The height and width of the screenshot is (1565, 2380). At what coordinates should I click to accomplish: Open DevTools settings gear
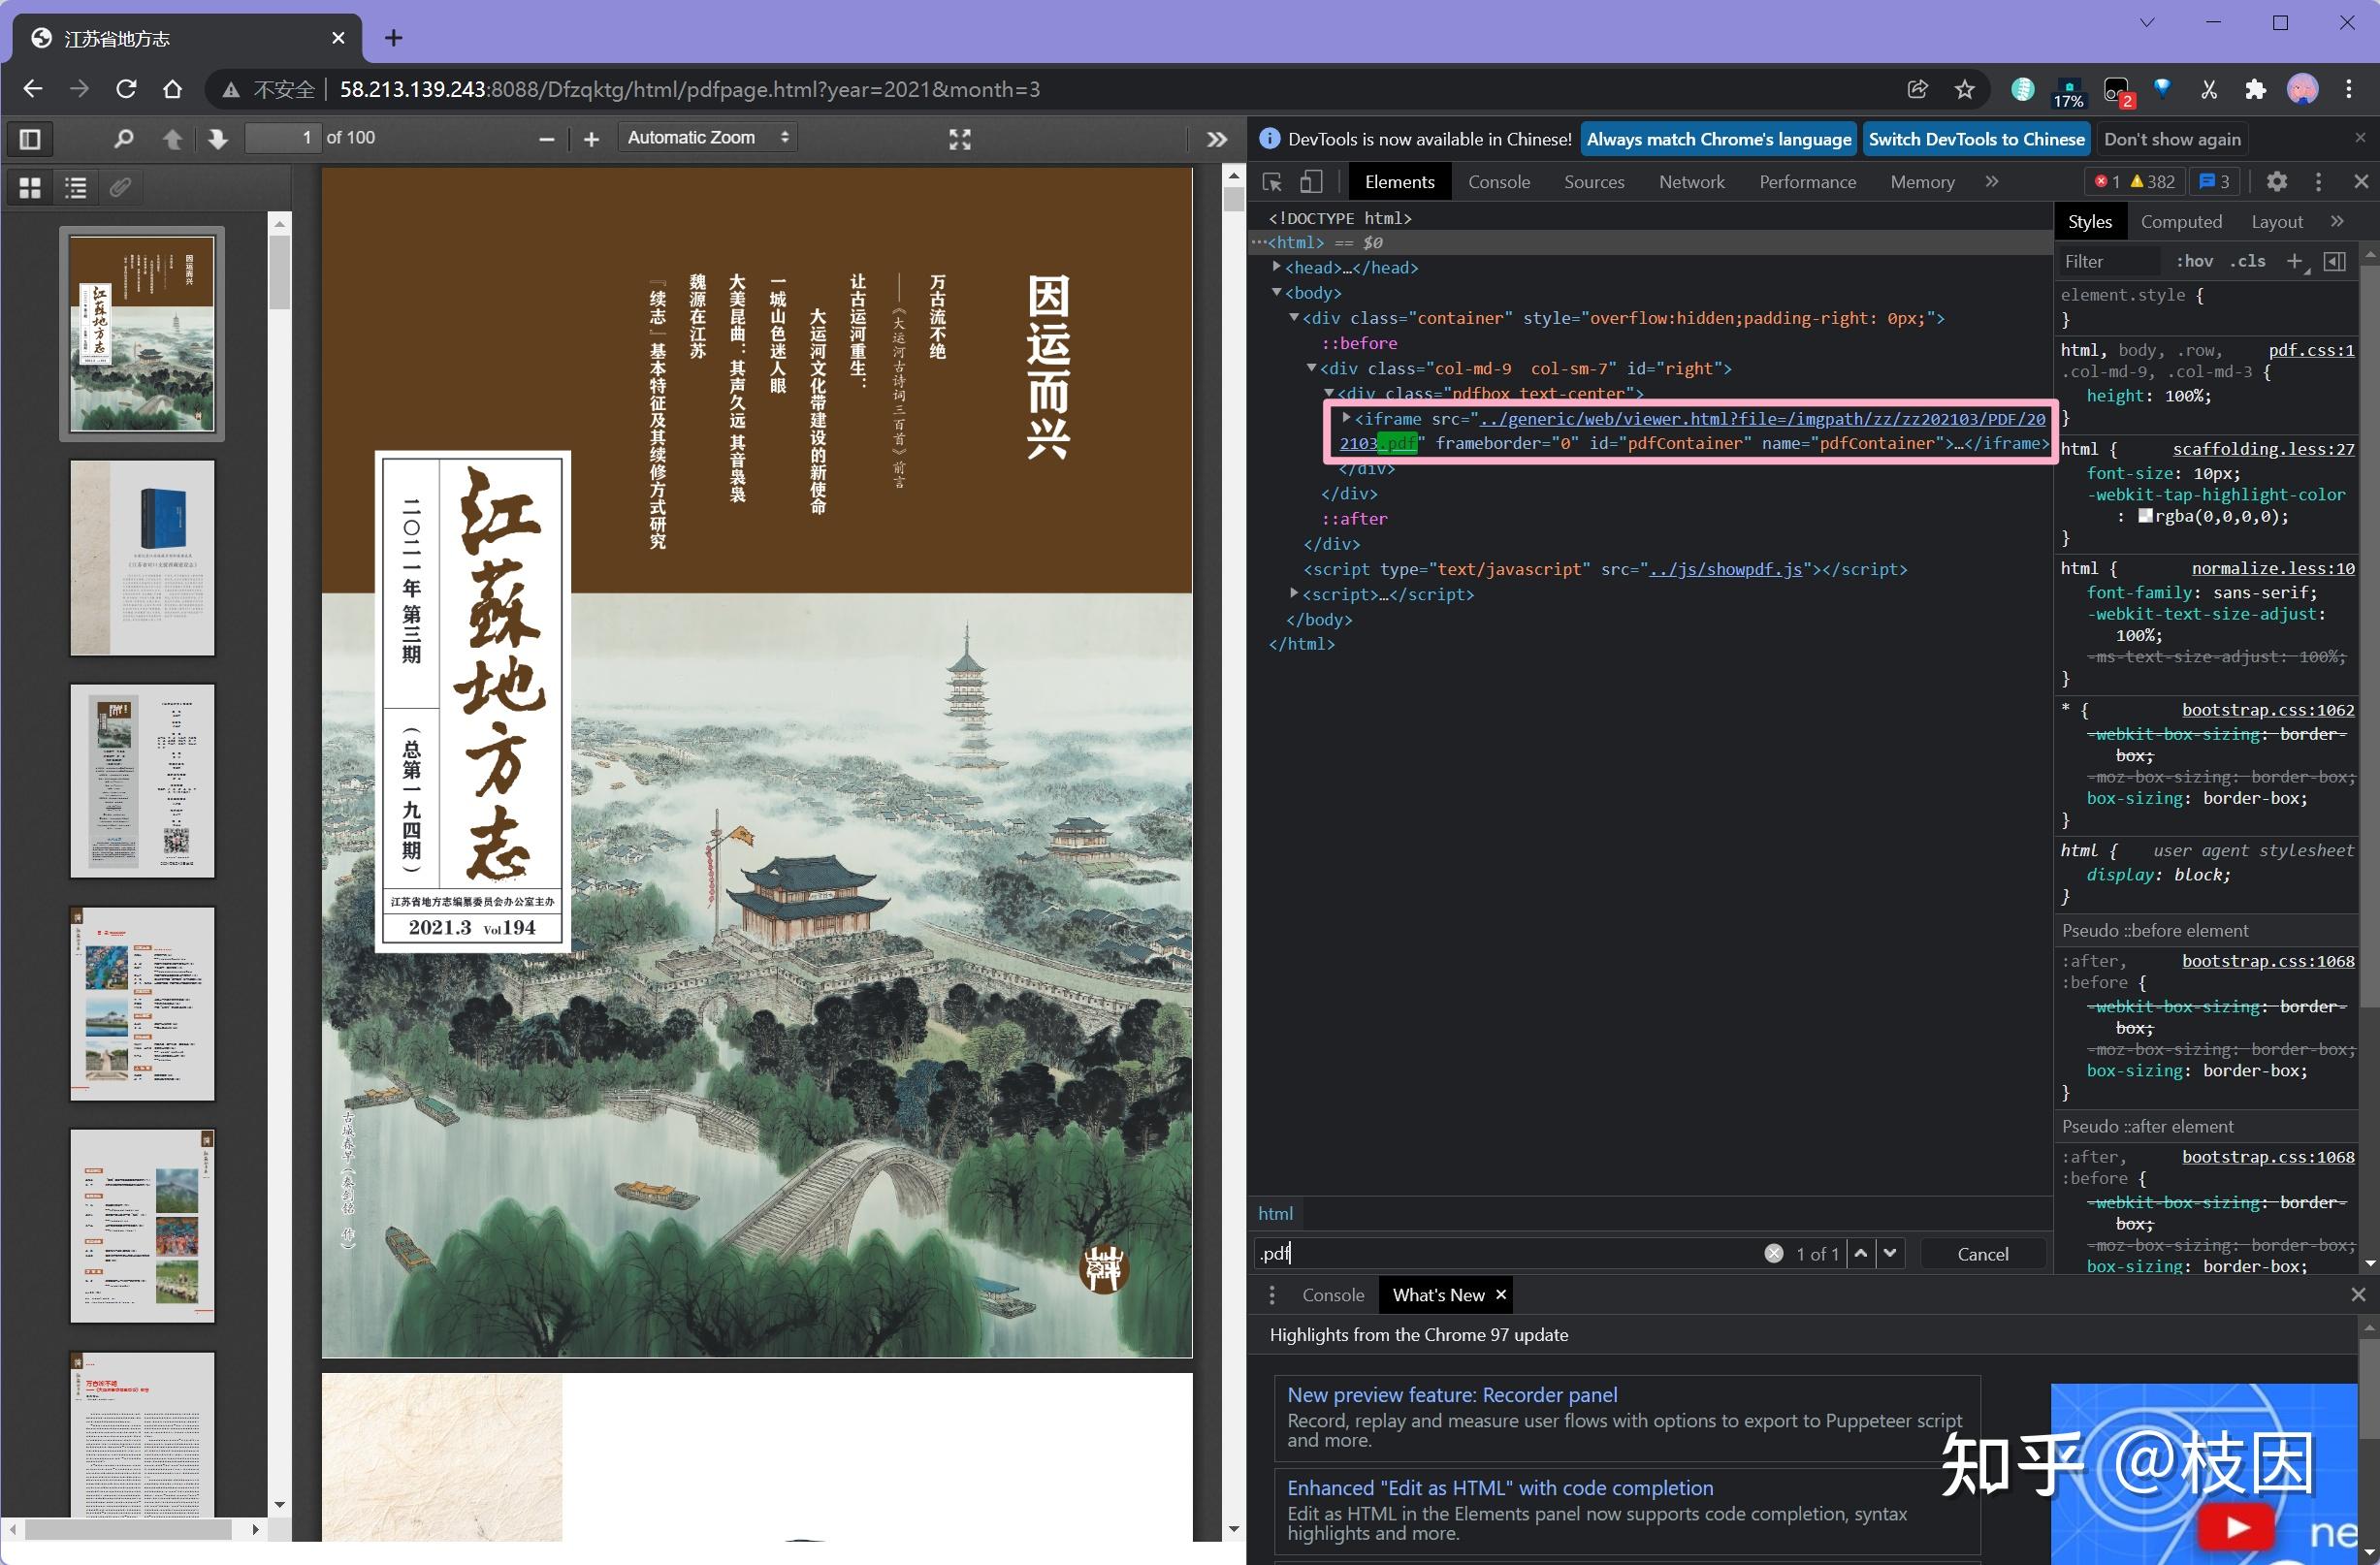click(x=2277, y=182)
